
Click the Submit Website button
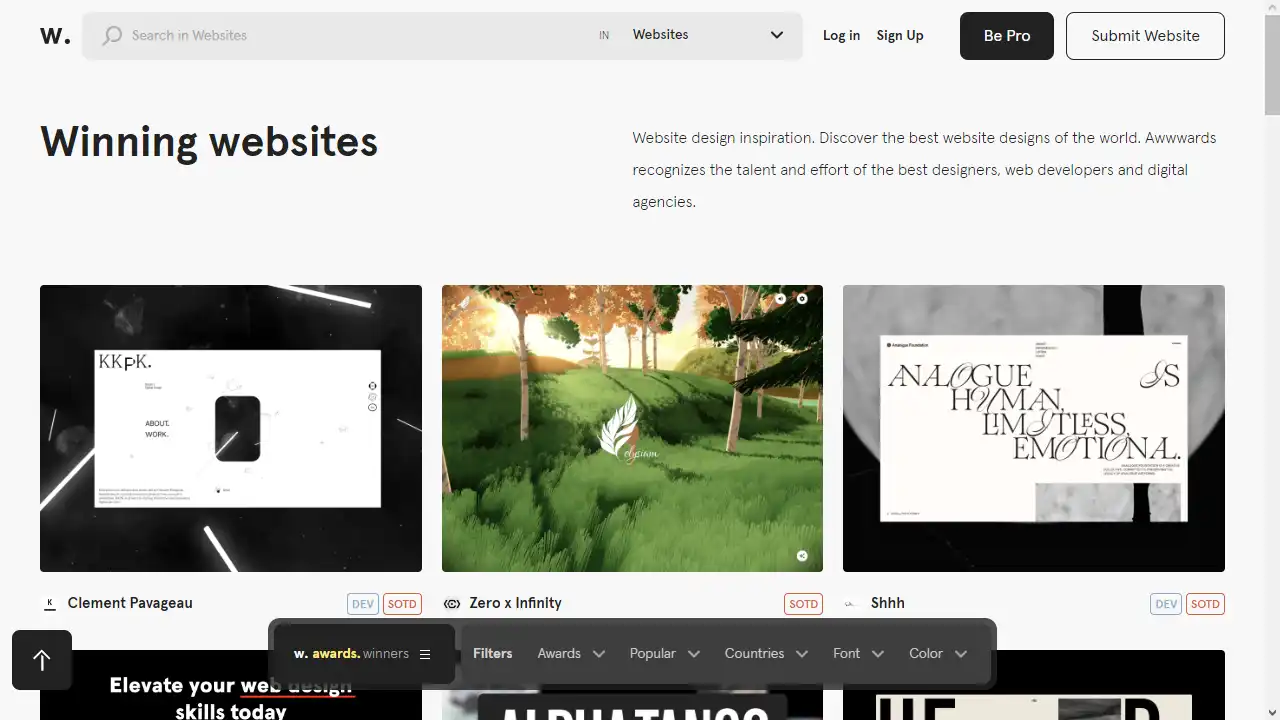click(x=1144, y=35)
